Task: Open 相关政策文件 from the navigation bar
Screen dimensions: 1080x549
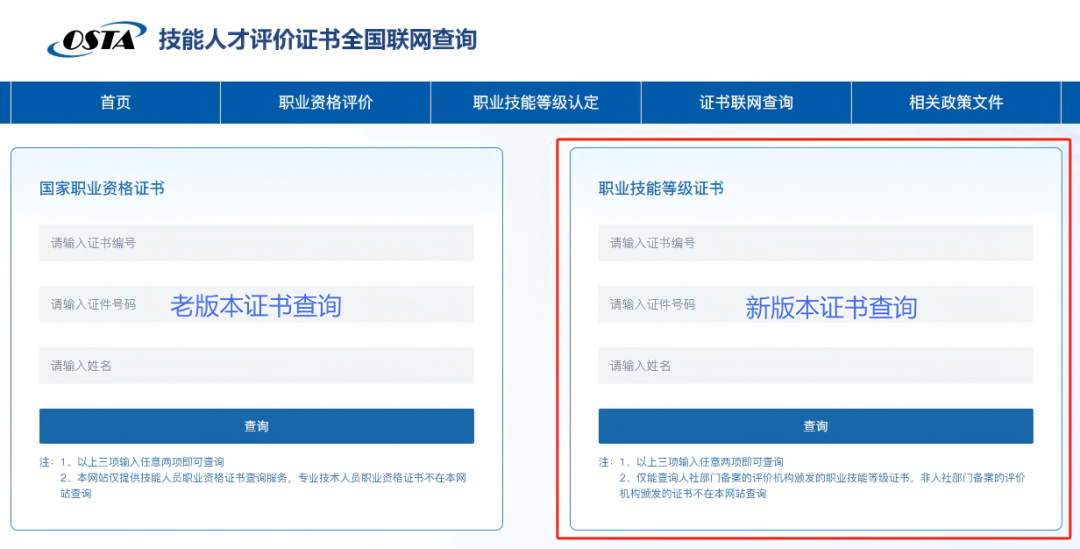Action: pos(956,102)
